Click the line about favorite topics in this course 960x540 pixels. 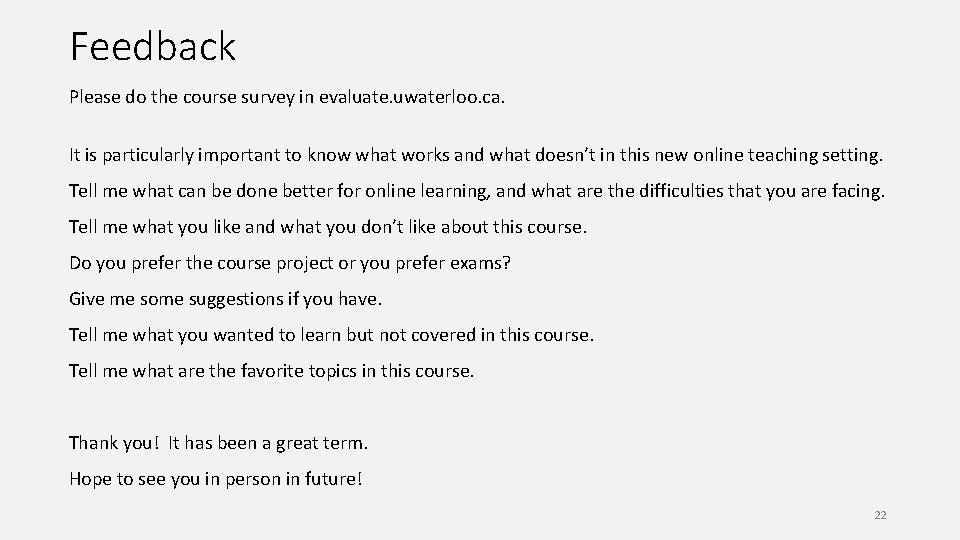(x=272, y=371)
